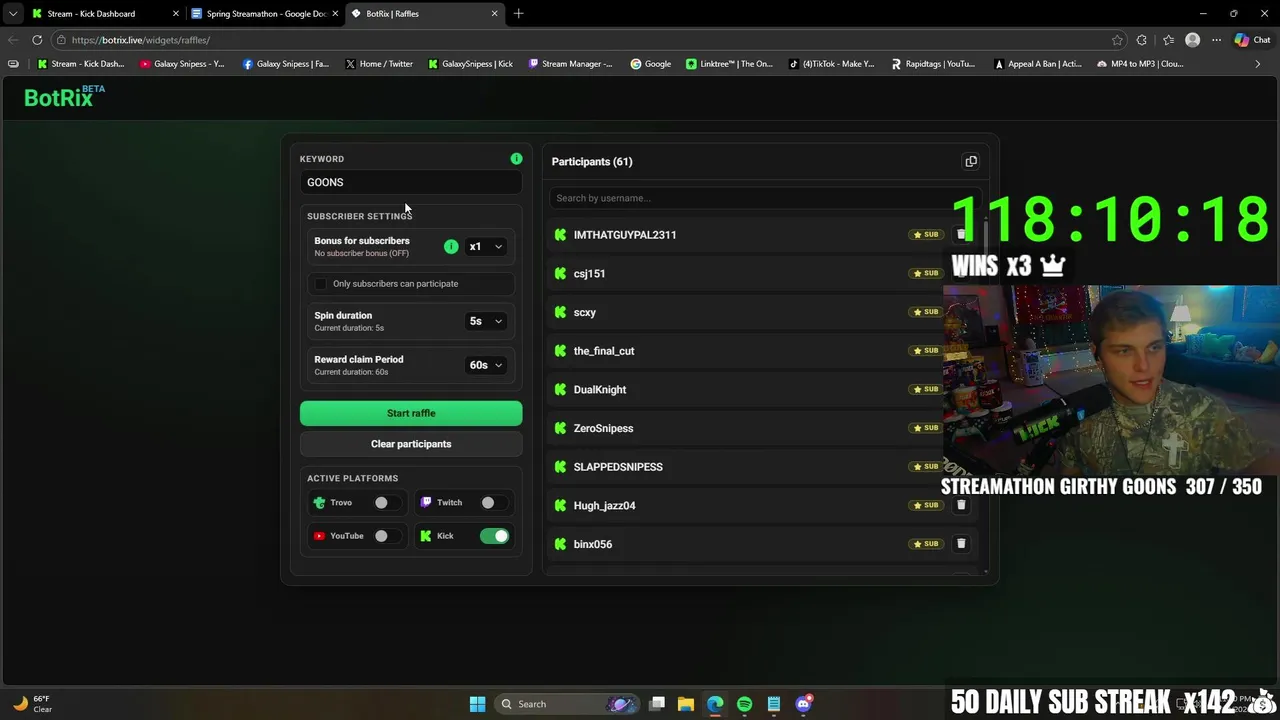Click the browser address bar URL
This screenshot has width=1280, height=720.
[141, 40]
